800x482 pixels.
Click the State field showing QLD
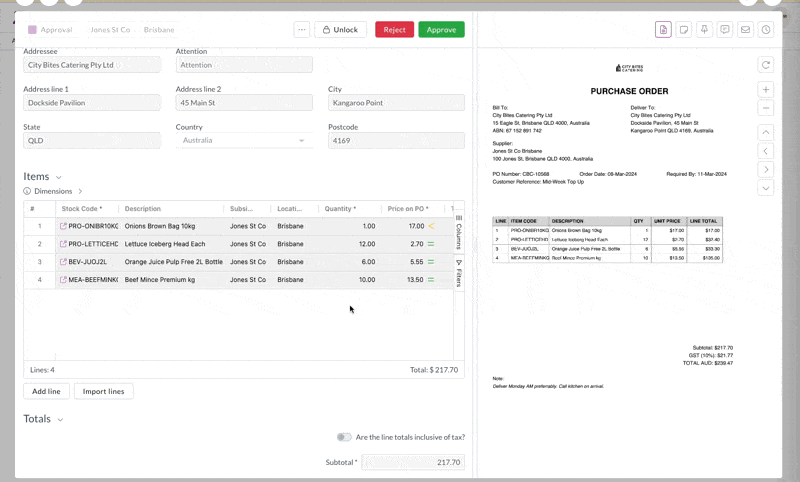coord(92,140)
